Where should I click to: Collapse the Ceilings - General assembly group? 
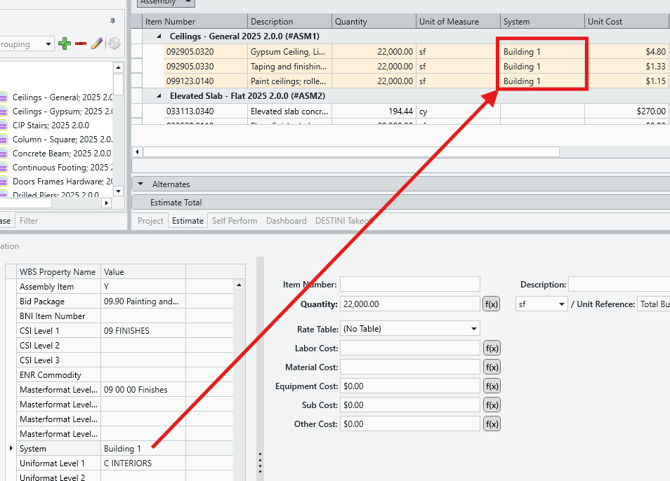point(158,36)
